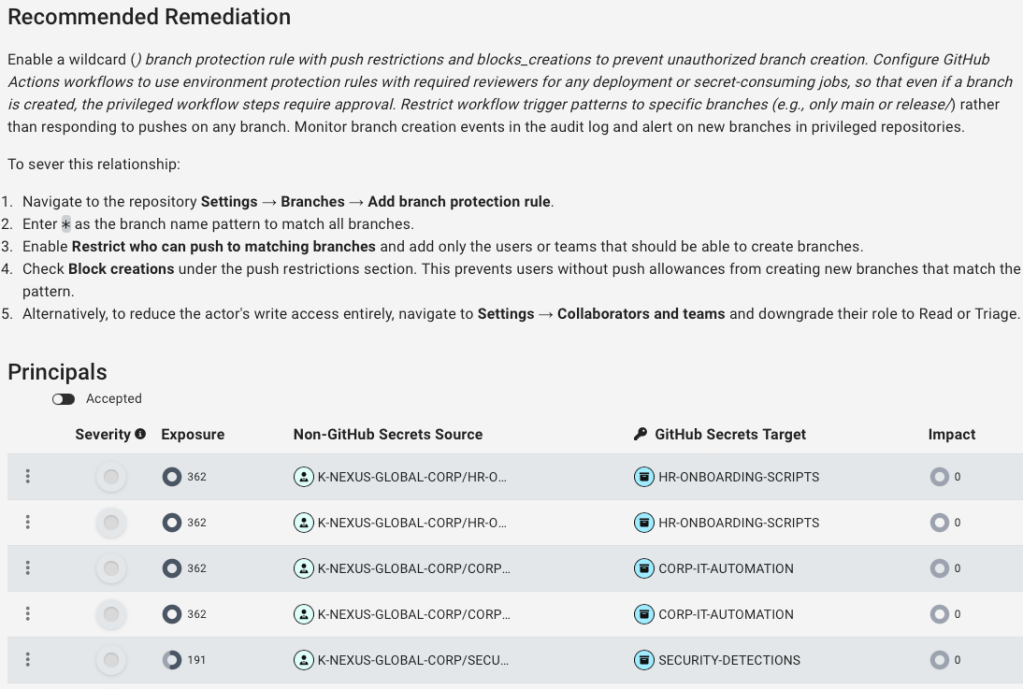The height and width of the screenshot is (689, 1023).
Task: Click the Impact column header
Action: pos(951,435)
